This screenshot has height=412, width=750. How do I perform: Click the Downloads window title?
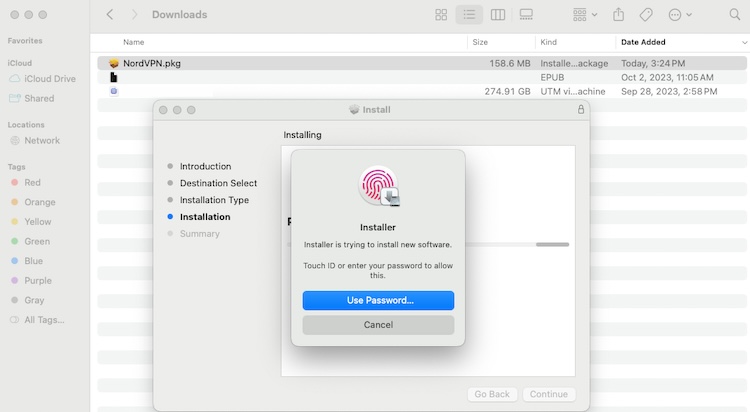(179, 15)
